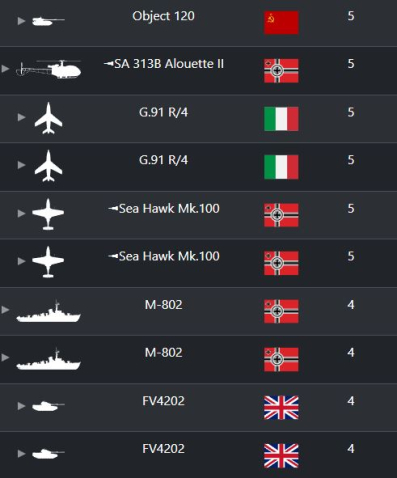Expand the Object 120 row arrow

pos(21,21)
